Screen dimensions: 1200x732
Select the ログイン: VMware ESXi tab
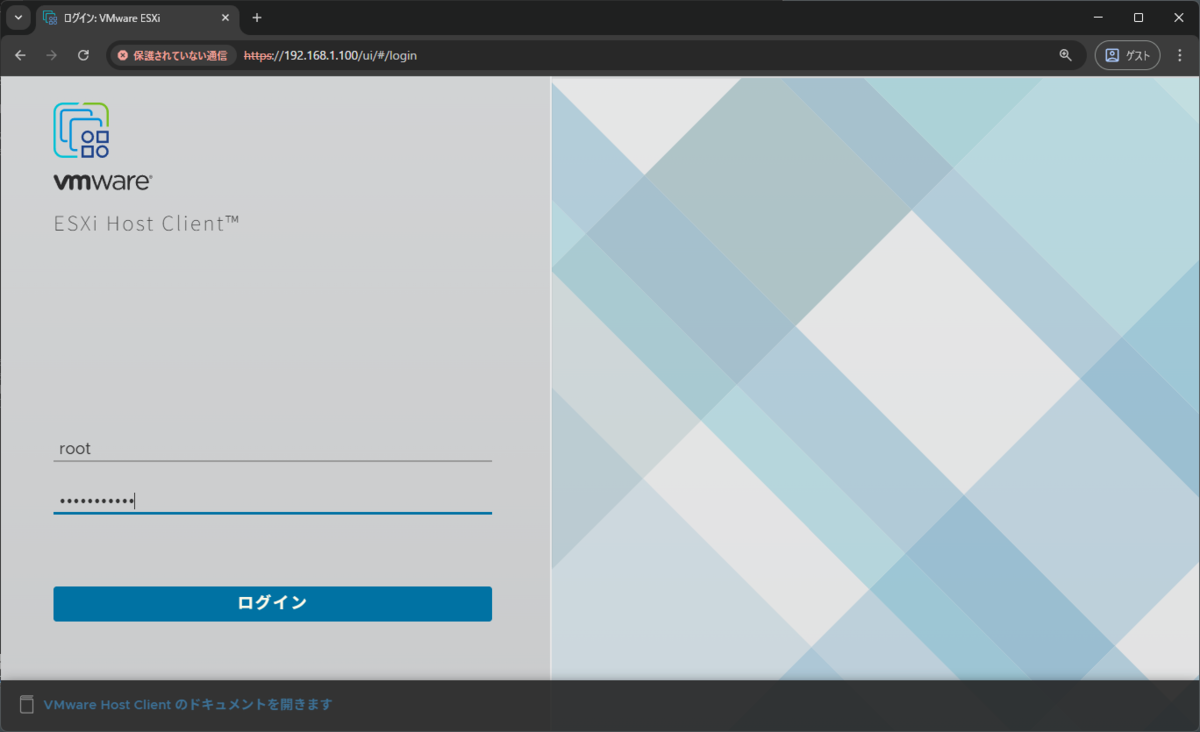pyautogui.click(x=138, y=17)
